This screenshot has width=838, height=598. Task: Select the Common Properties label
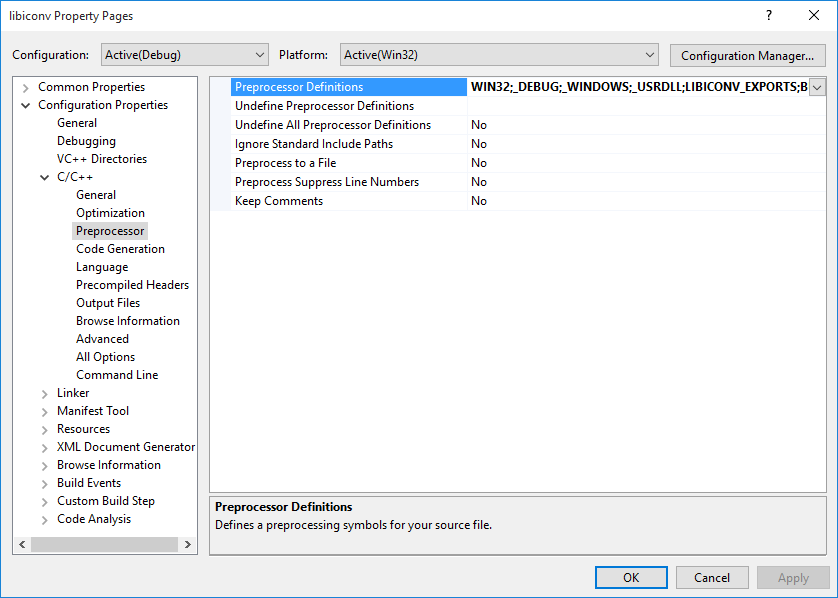tap(91, 87)
